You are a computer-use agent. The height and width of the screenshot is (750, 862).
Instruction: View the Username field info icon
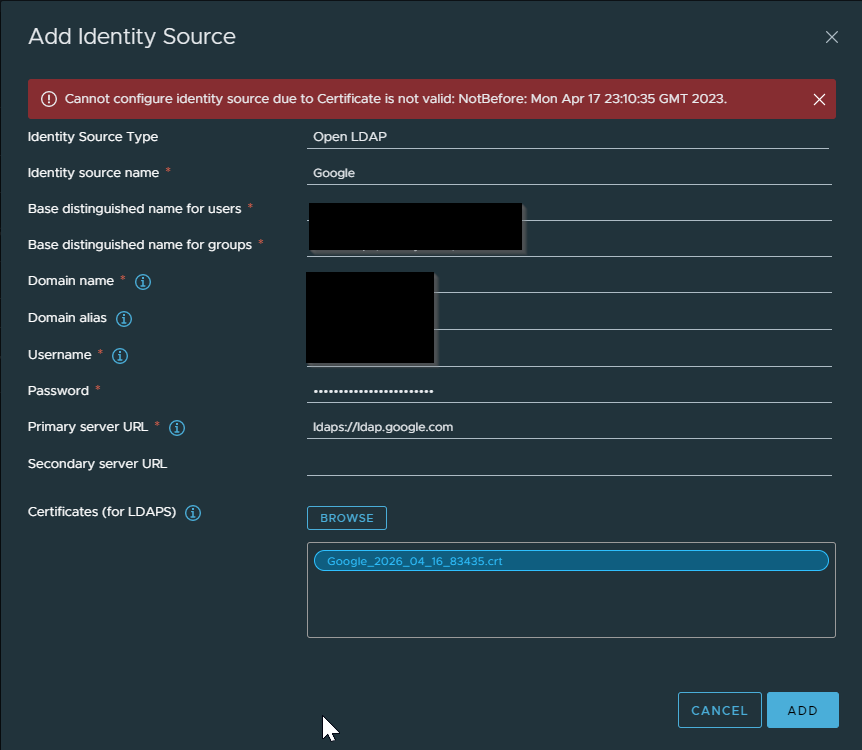119,355
